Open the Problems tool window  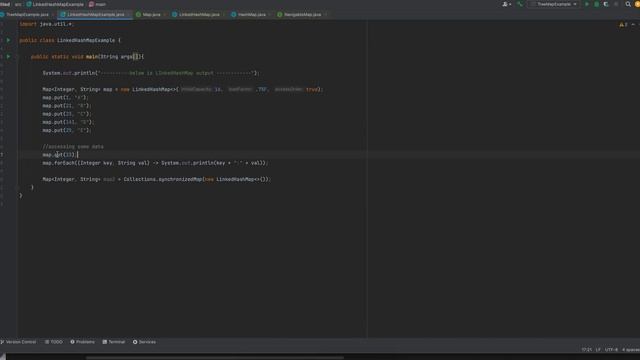pos(82,342)
